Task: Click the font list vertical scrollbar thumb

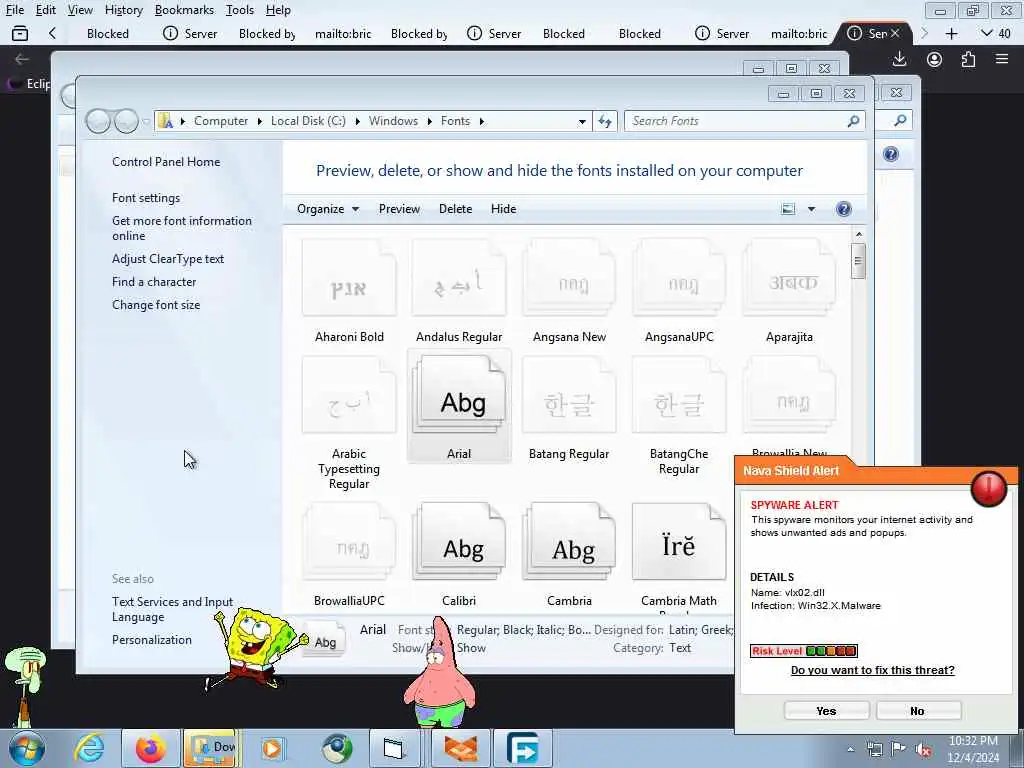Action: click(858, 261)
